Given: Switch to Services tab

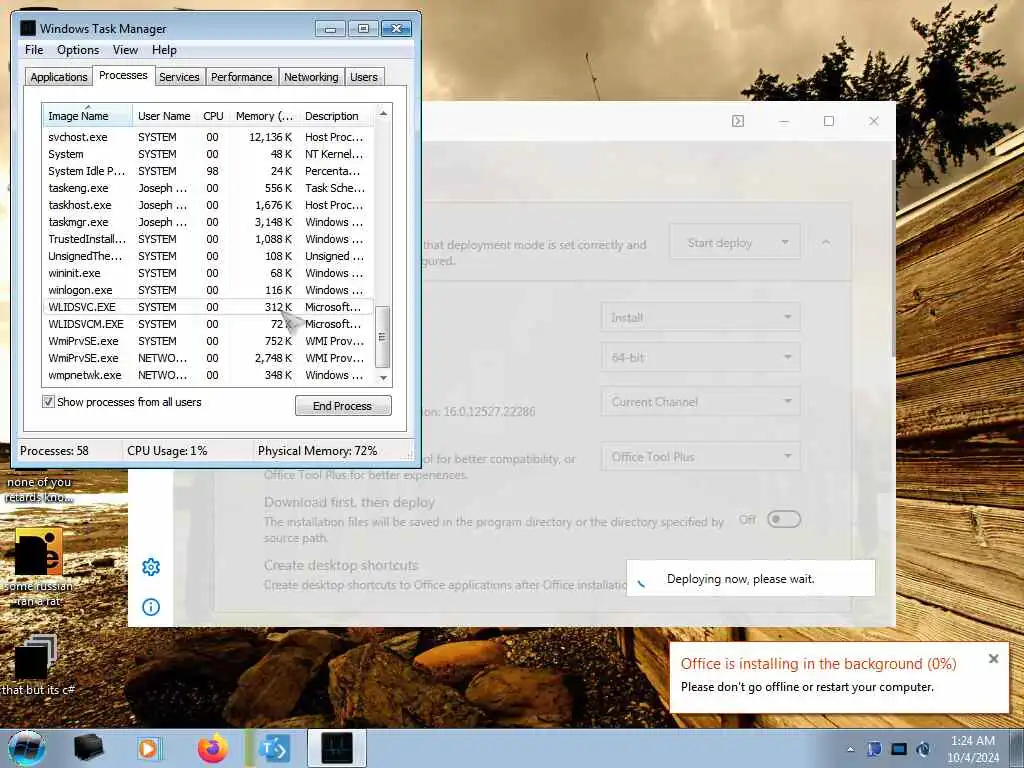Looking at the screenshot, I should [x=179, y=77].
